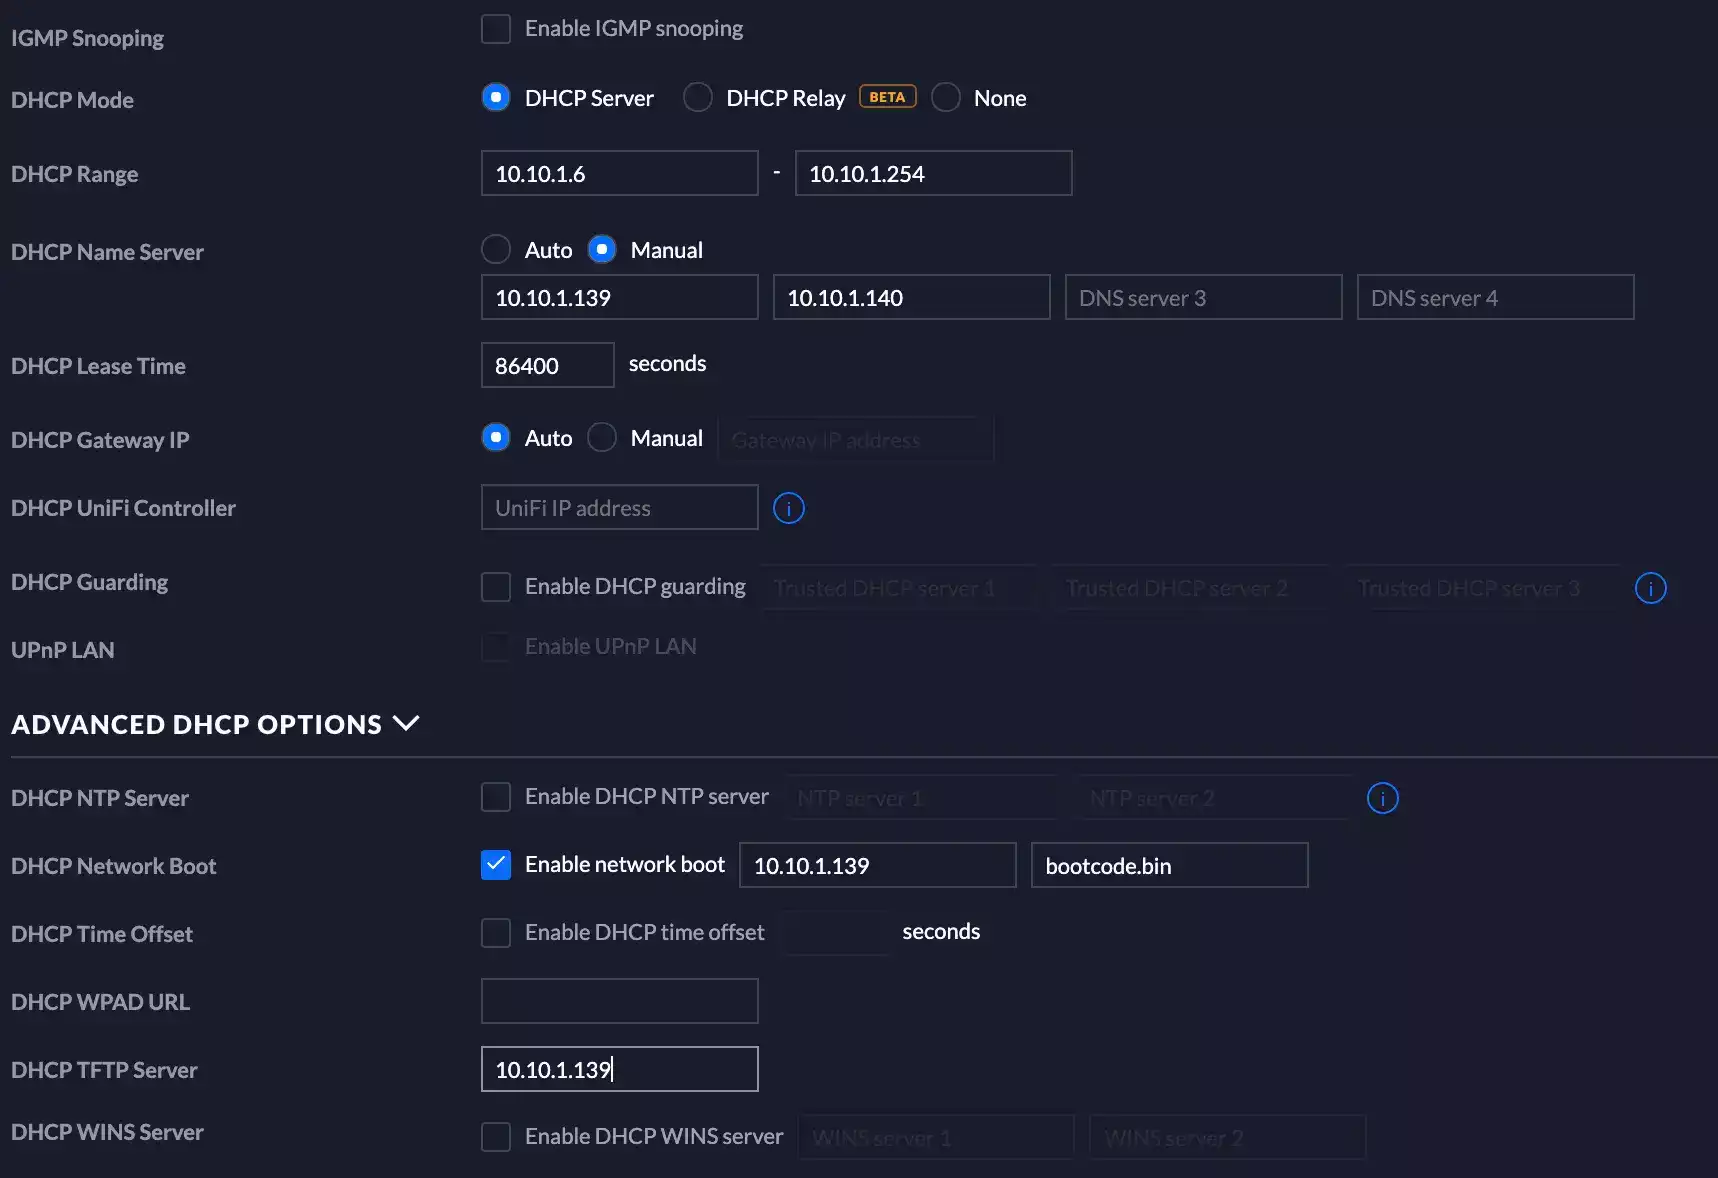Click the empty DHCP WPAD URL field
1718x1178 pixels.
[x=619, y=1001]
